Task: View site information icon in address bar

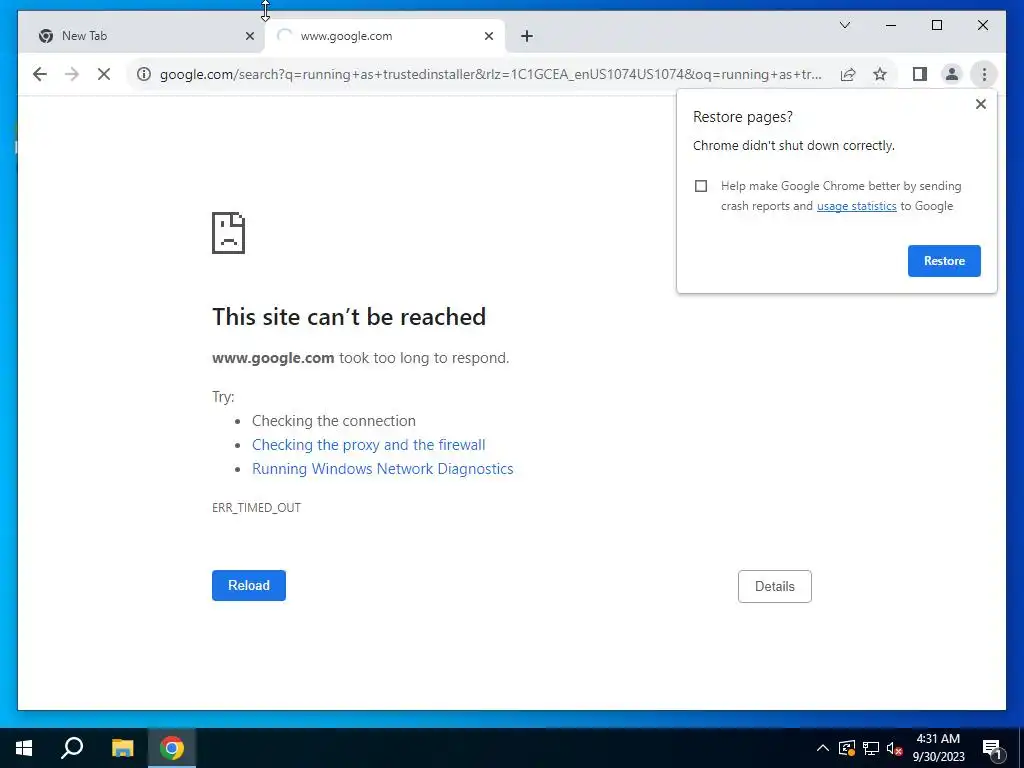Action: [144, 74]
